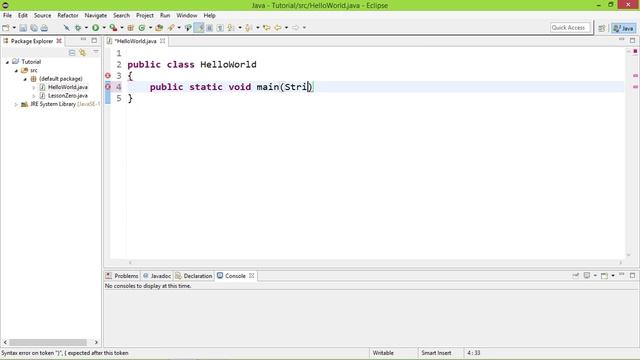Screen dimensions: 640x360
Task: Click the error marker on line 3
Action: pos(108,76)
